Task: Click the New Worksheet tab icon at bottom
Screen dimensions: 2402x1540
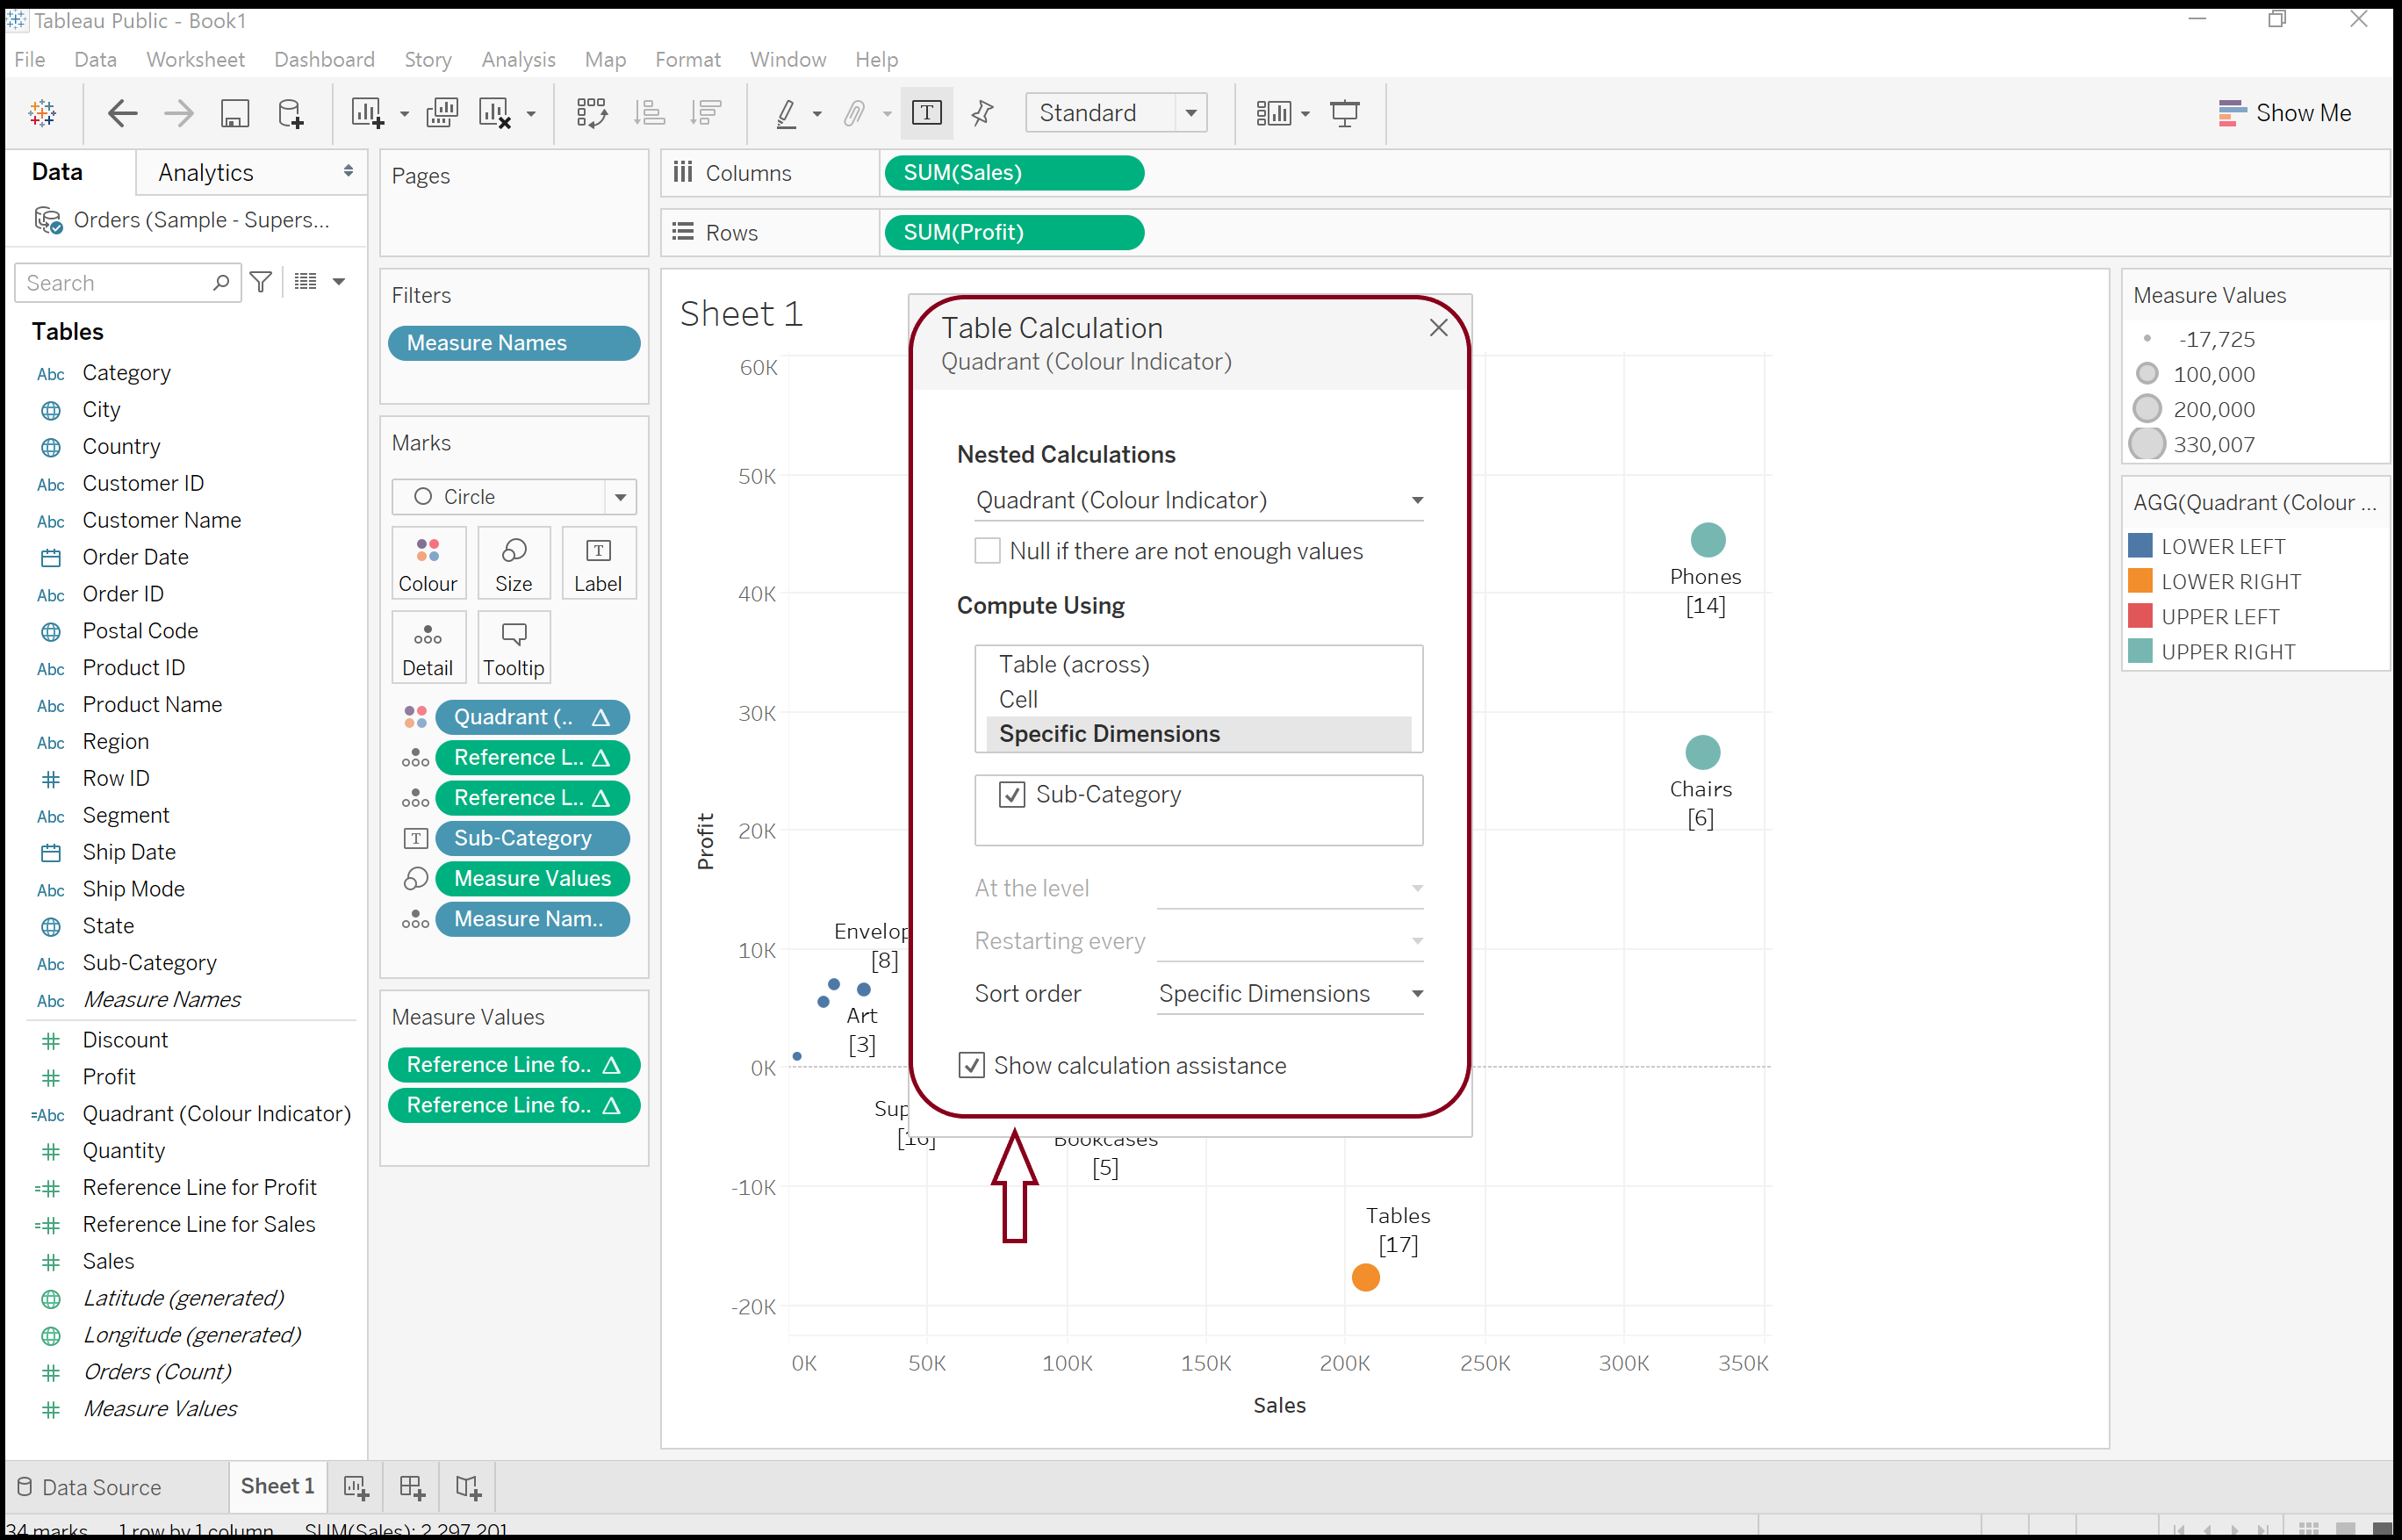Action: pyautogui.click(x=356, y=1488)
